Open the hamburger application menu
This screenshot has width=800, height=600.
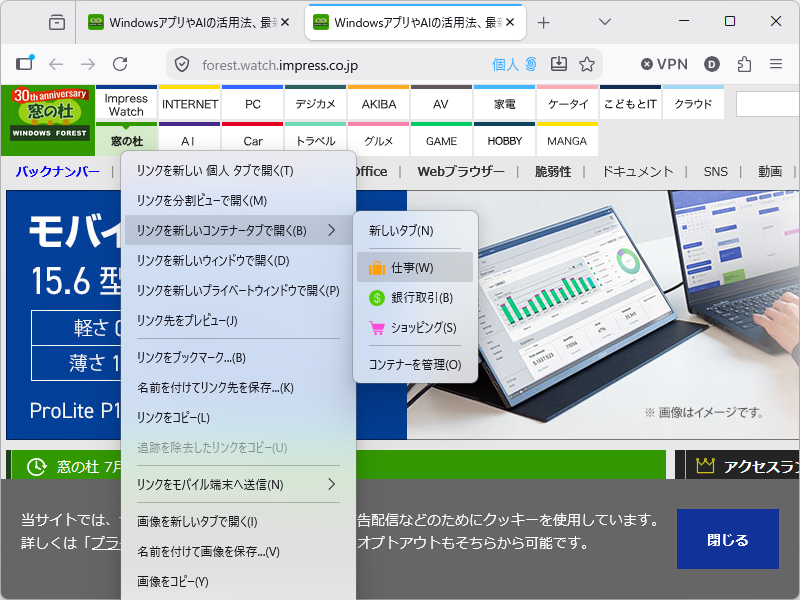776,64
